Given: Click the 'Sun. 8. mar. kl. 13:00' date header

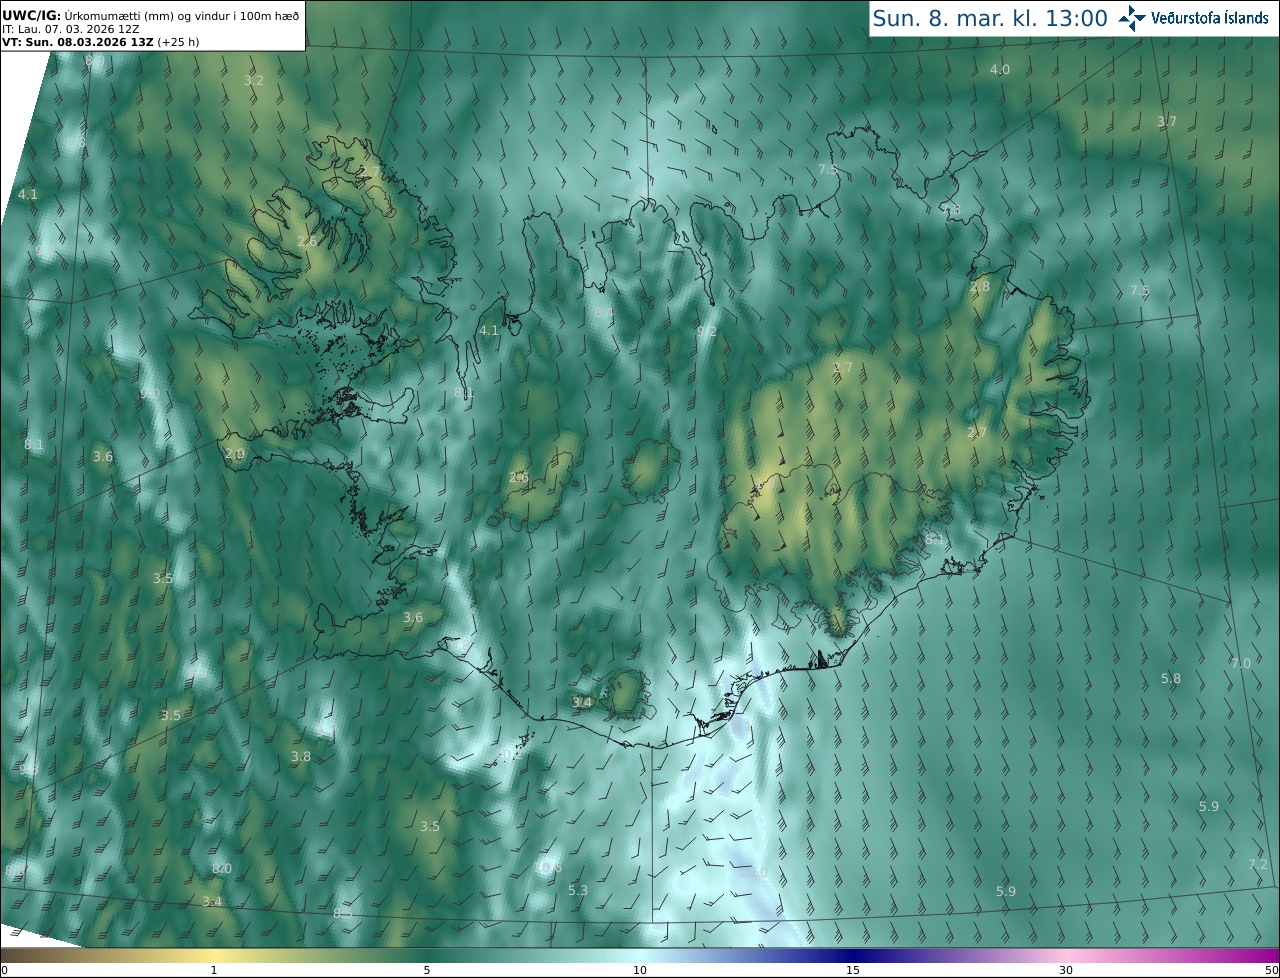Looking at the screenshot, I should pyautogui.click(x=989, y=18).
